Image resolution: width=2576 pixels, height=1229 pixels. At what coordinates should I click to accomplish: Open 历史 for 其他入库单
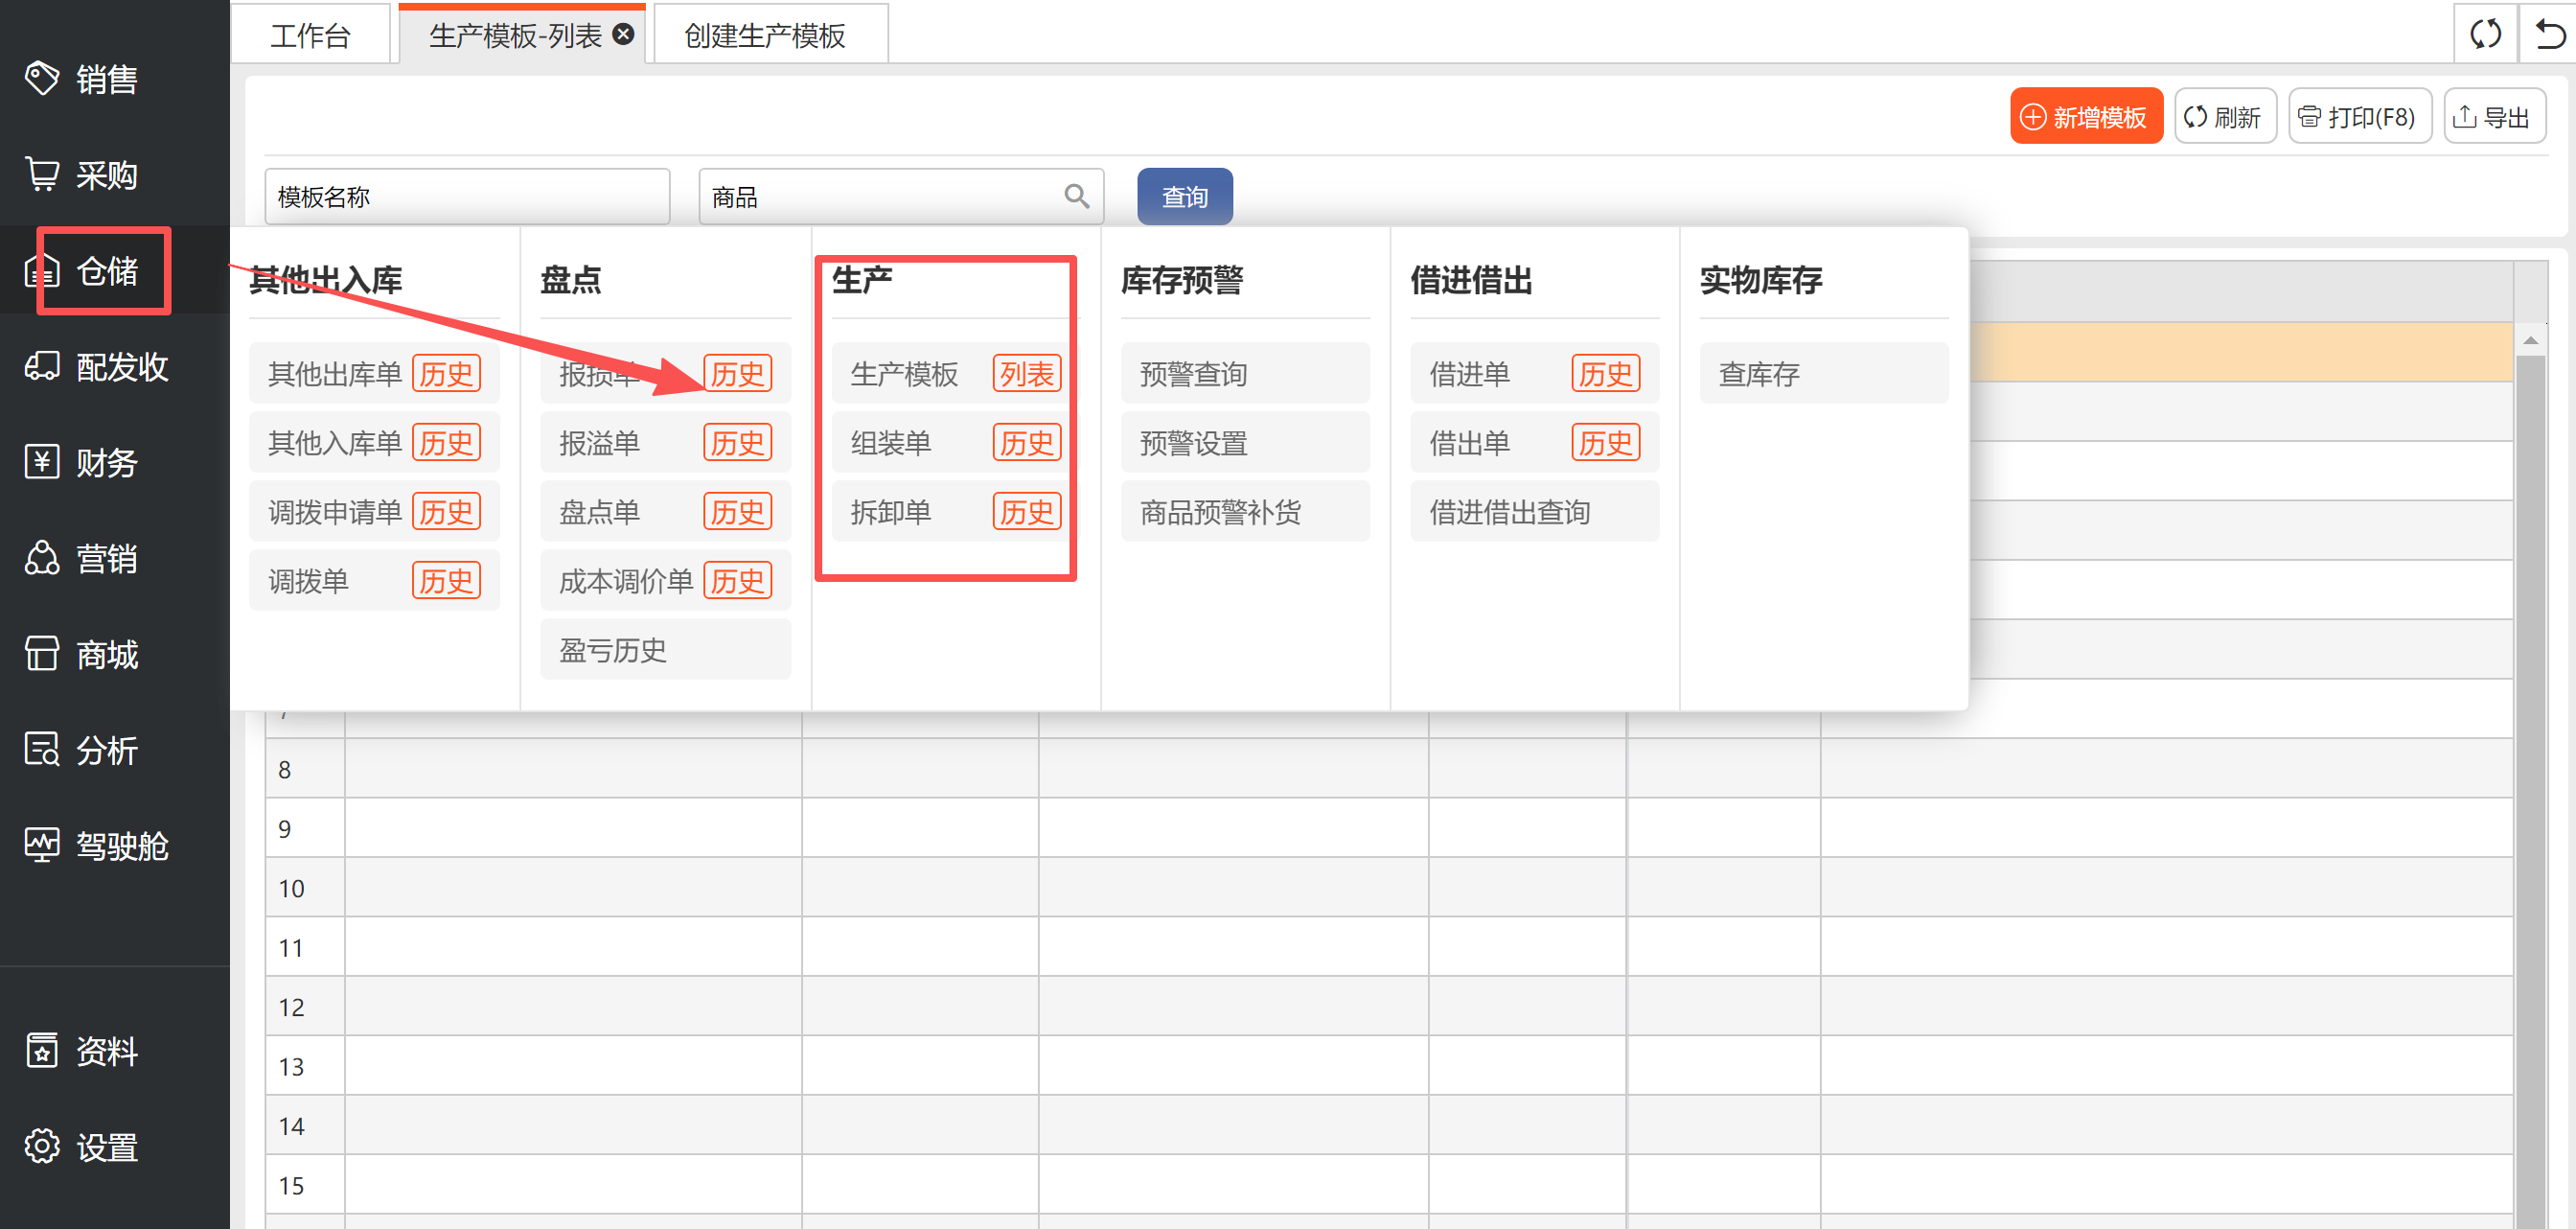(446, 443)
